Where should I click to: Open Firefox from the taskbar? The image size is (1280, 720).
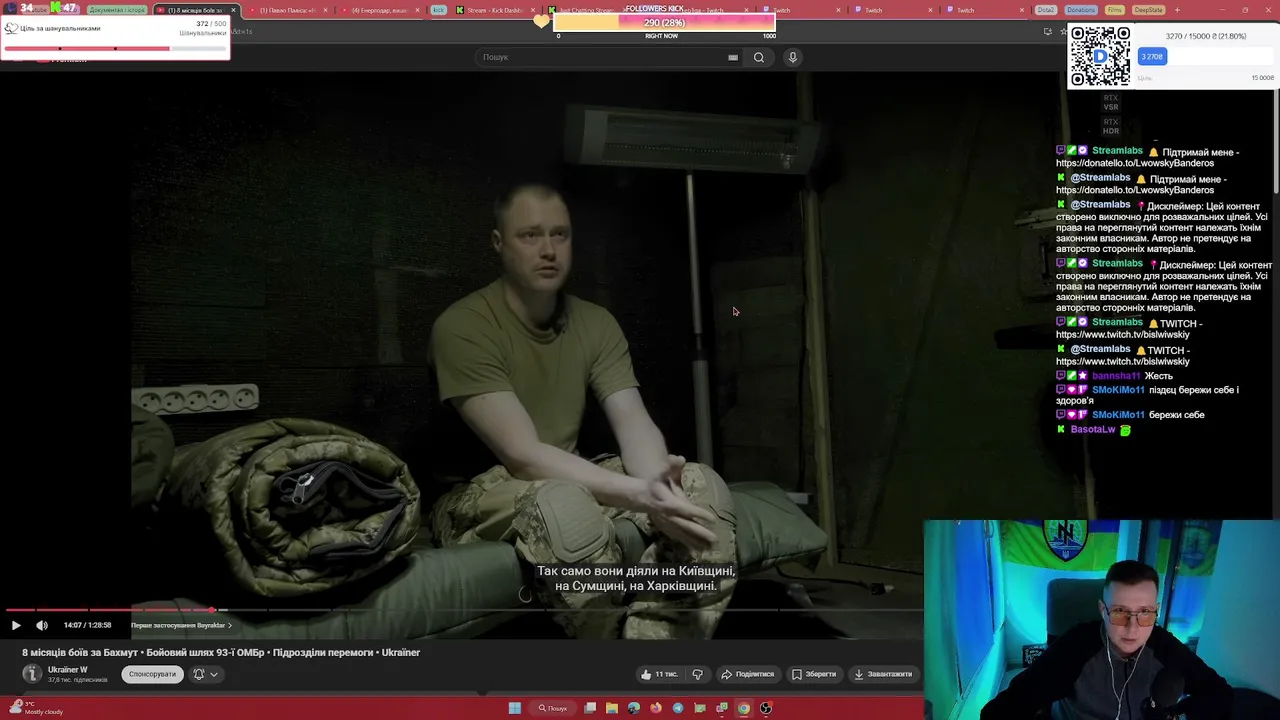pyautogui.click(x=656, y=708)
